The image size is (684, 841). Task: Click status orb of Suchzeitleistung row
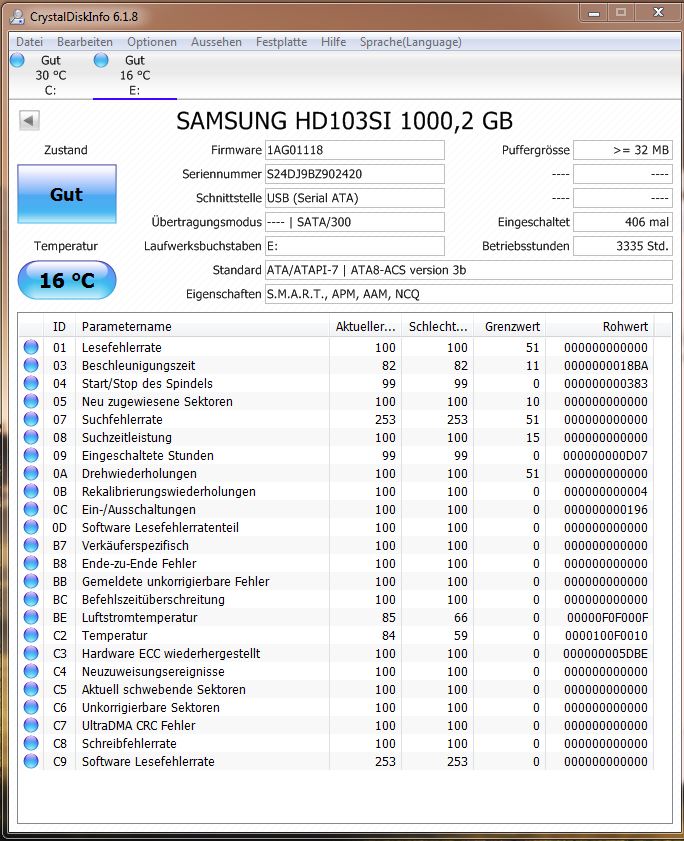pyautogui.click(x=31, y=437)
